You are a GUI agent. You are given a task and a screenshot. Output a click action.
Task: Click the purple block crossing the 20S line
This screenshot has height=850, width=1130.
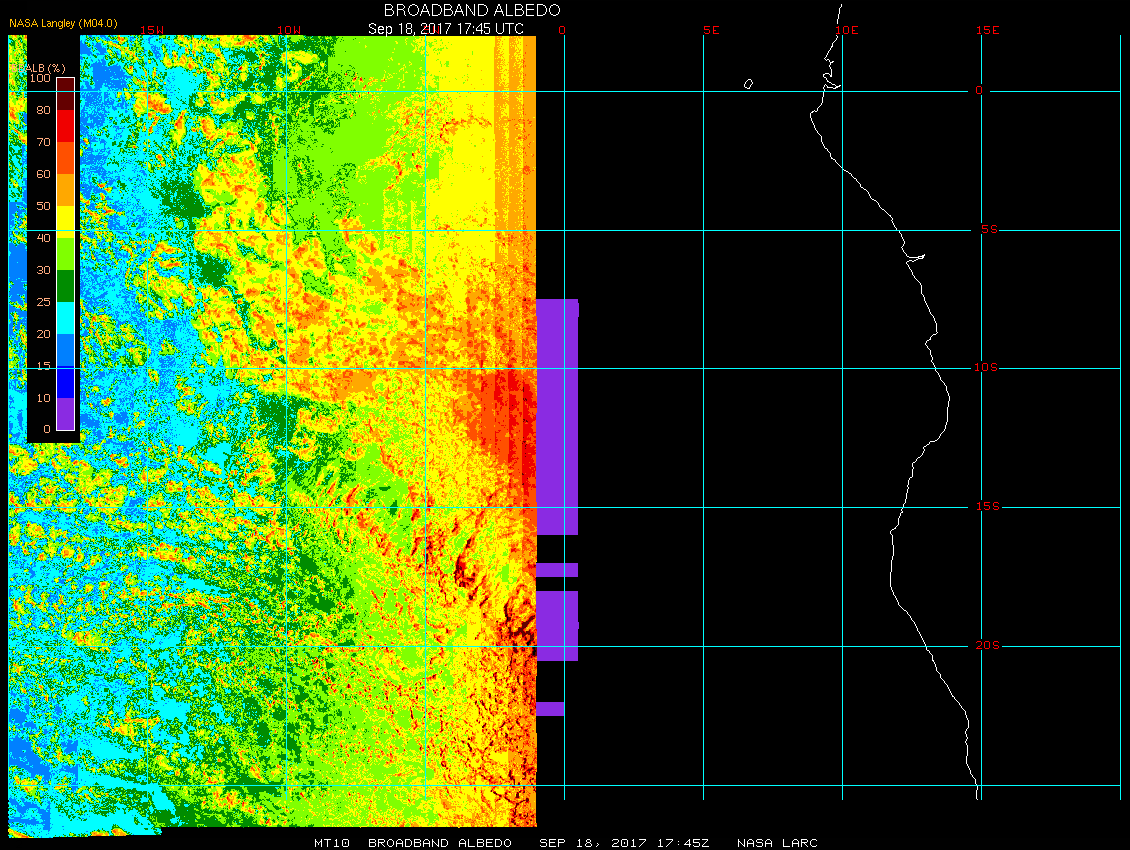(557, 626)
